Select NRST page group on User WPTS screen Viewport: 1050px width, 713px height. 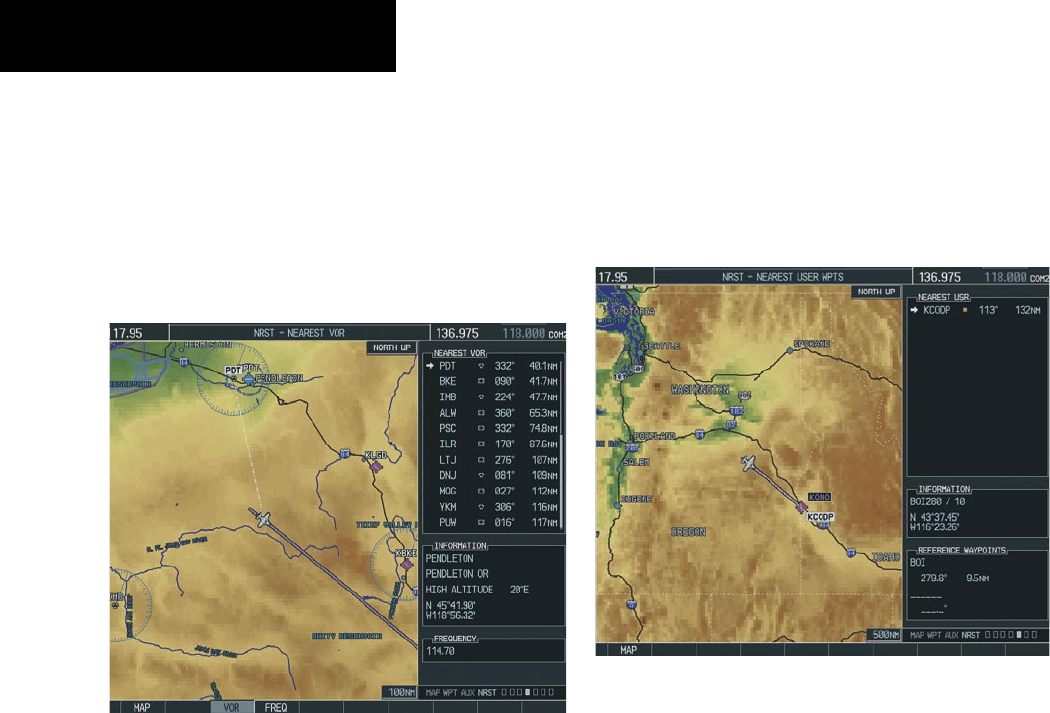(x=971, y=635)
